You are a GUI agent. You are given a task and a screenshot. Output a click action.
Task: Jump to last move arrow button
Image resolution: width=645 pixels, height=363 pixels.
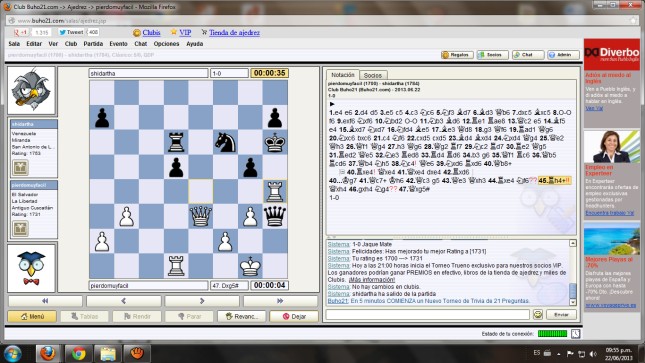[280, 301]
